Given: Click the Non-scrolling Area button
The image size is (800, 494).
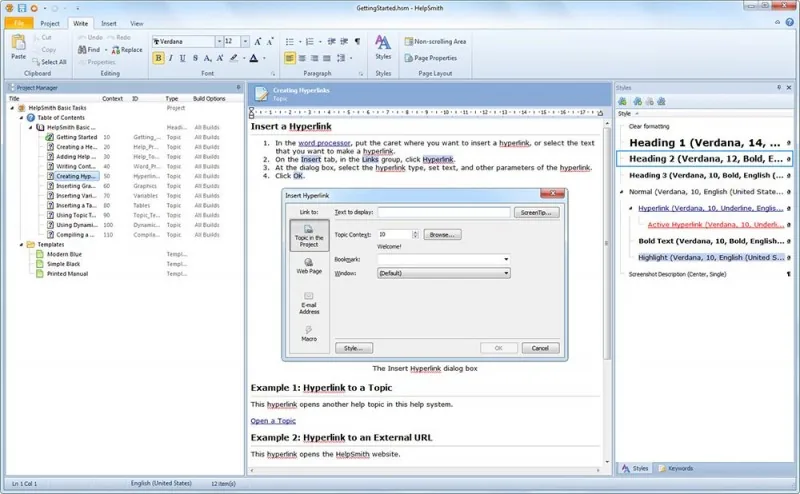Looking at the screenshot, I should (435, 41).
